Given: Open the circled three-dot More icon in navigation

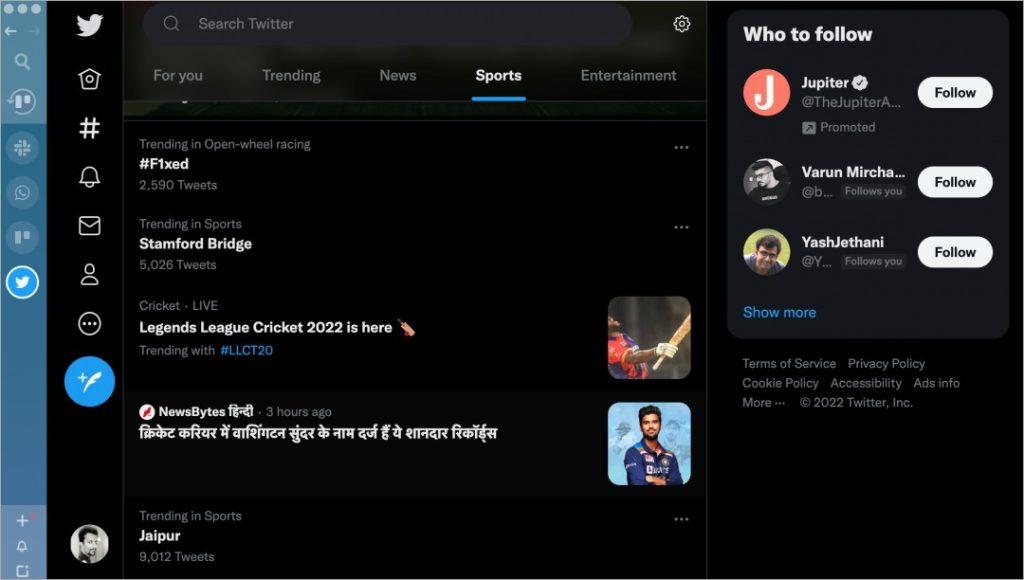Looking at the screenshot, I should pyautogui.click(x=89, y=323).
